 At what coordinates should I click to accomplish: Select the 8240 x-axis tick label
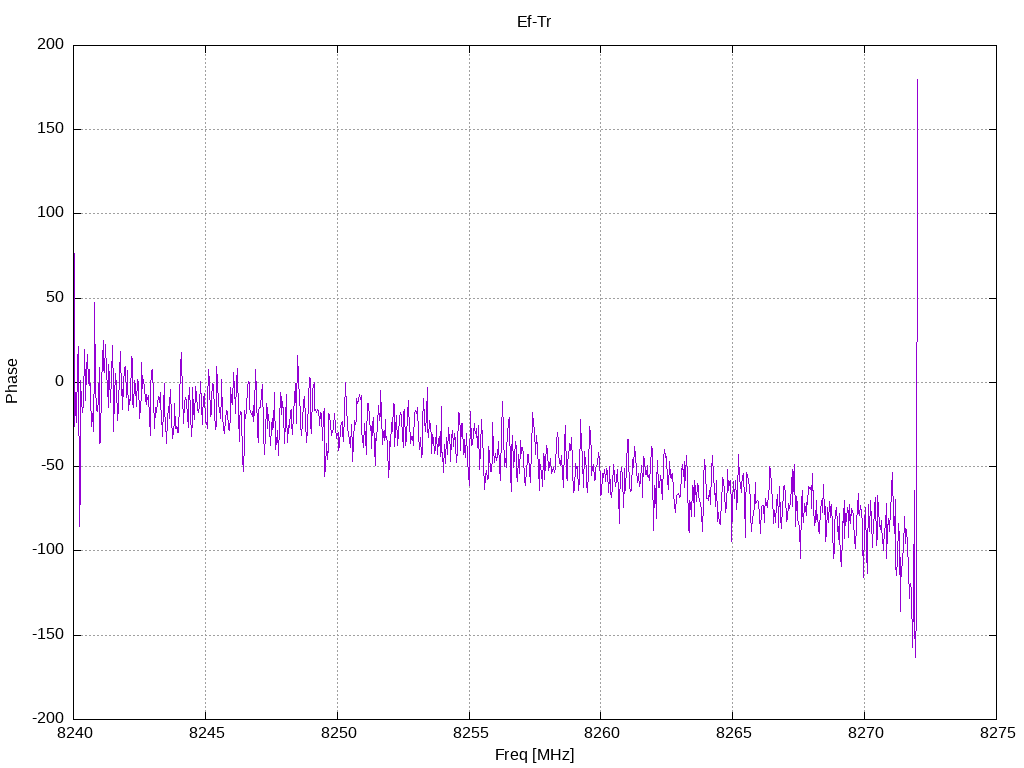coord(74,734)
